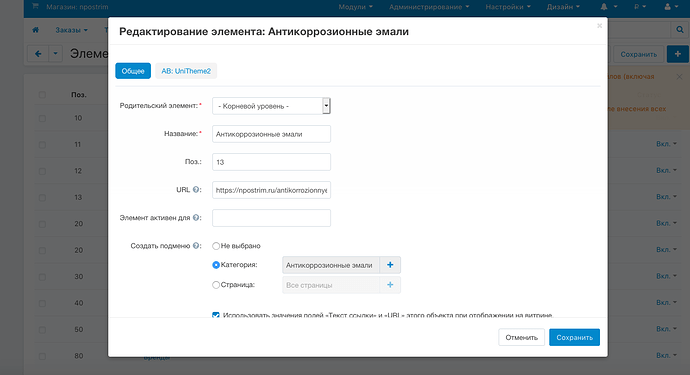Viewport: 690px width, 375px height.
Task: Open the Настройки menu
Action: click(x=508, y=7)
